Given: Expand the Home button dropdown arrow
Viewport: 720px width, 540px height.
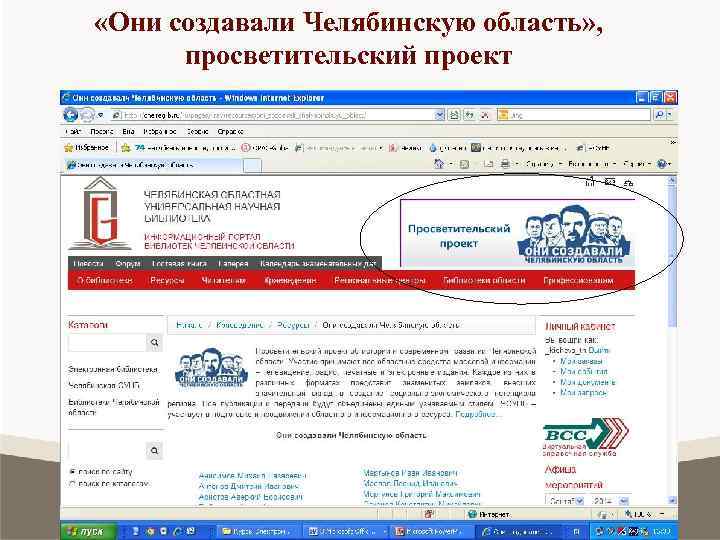Looking at the screenshot, I should coord(451,163).
